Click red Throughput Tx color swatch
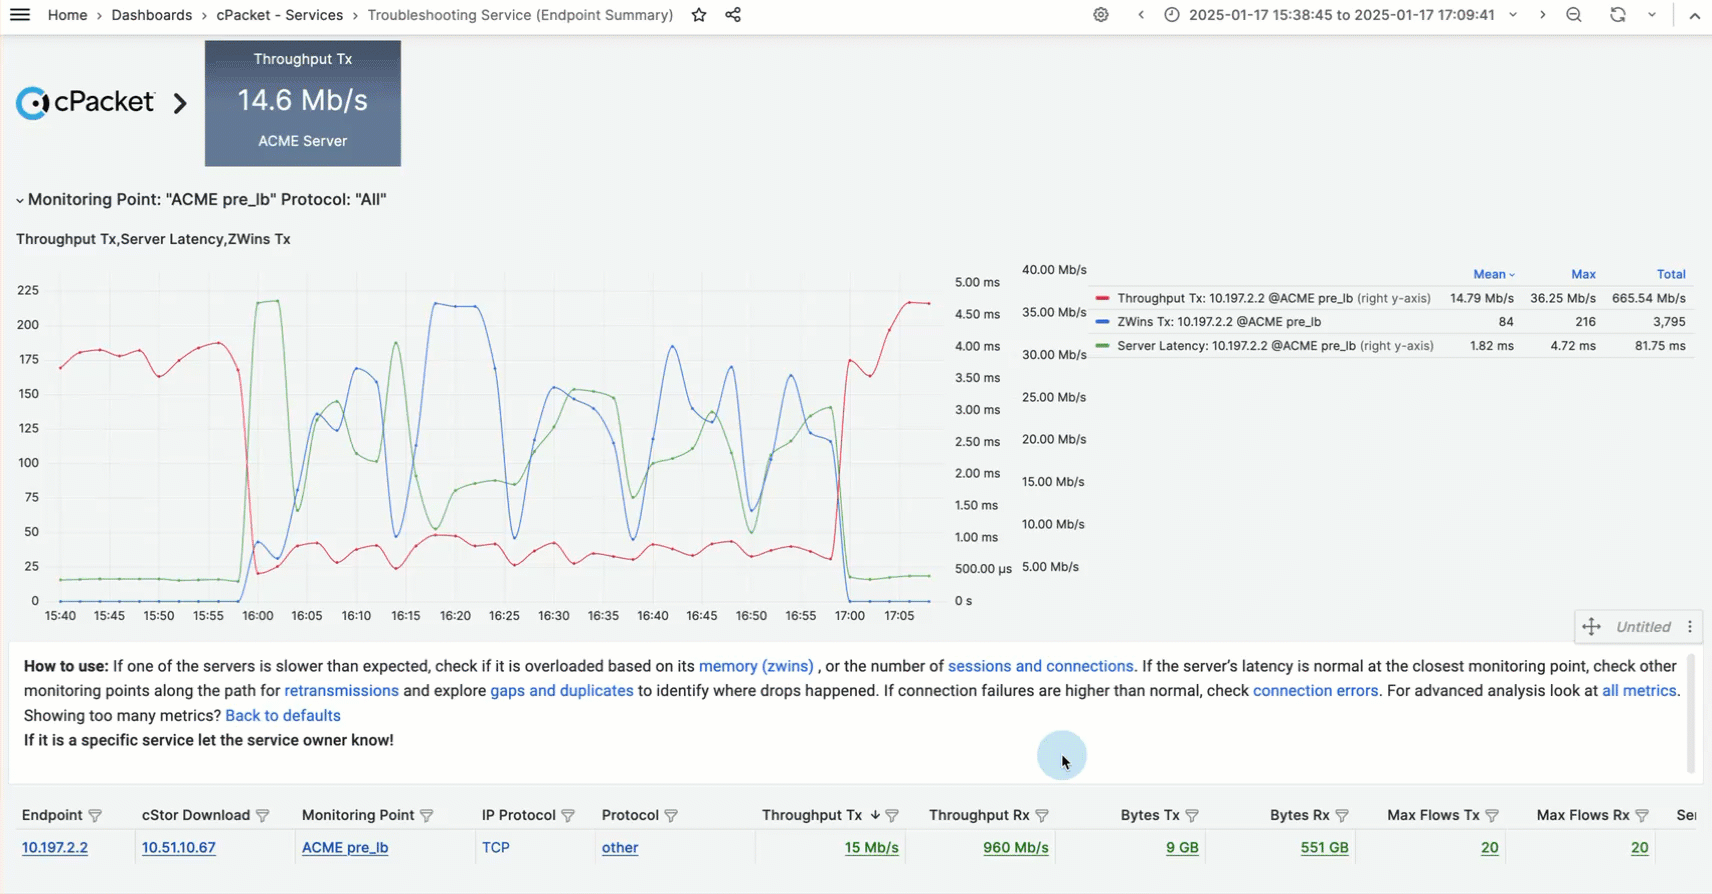The height and width of the screenshot is (894, 1712). click(1102, 298)
